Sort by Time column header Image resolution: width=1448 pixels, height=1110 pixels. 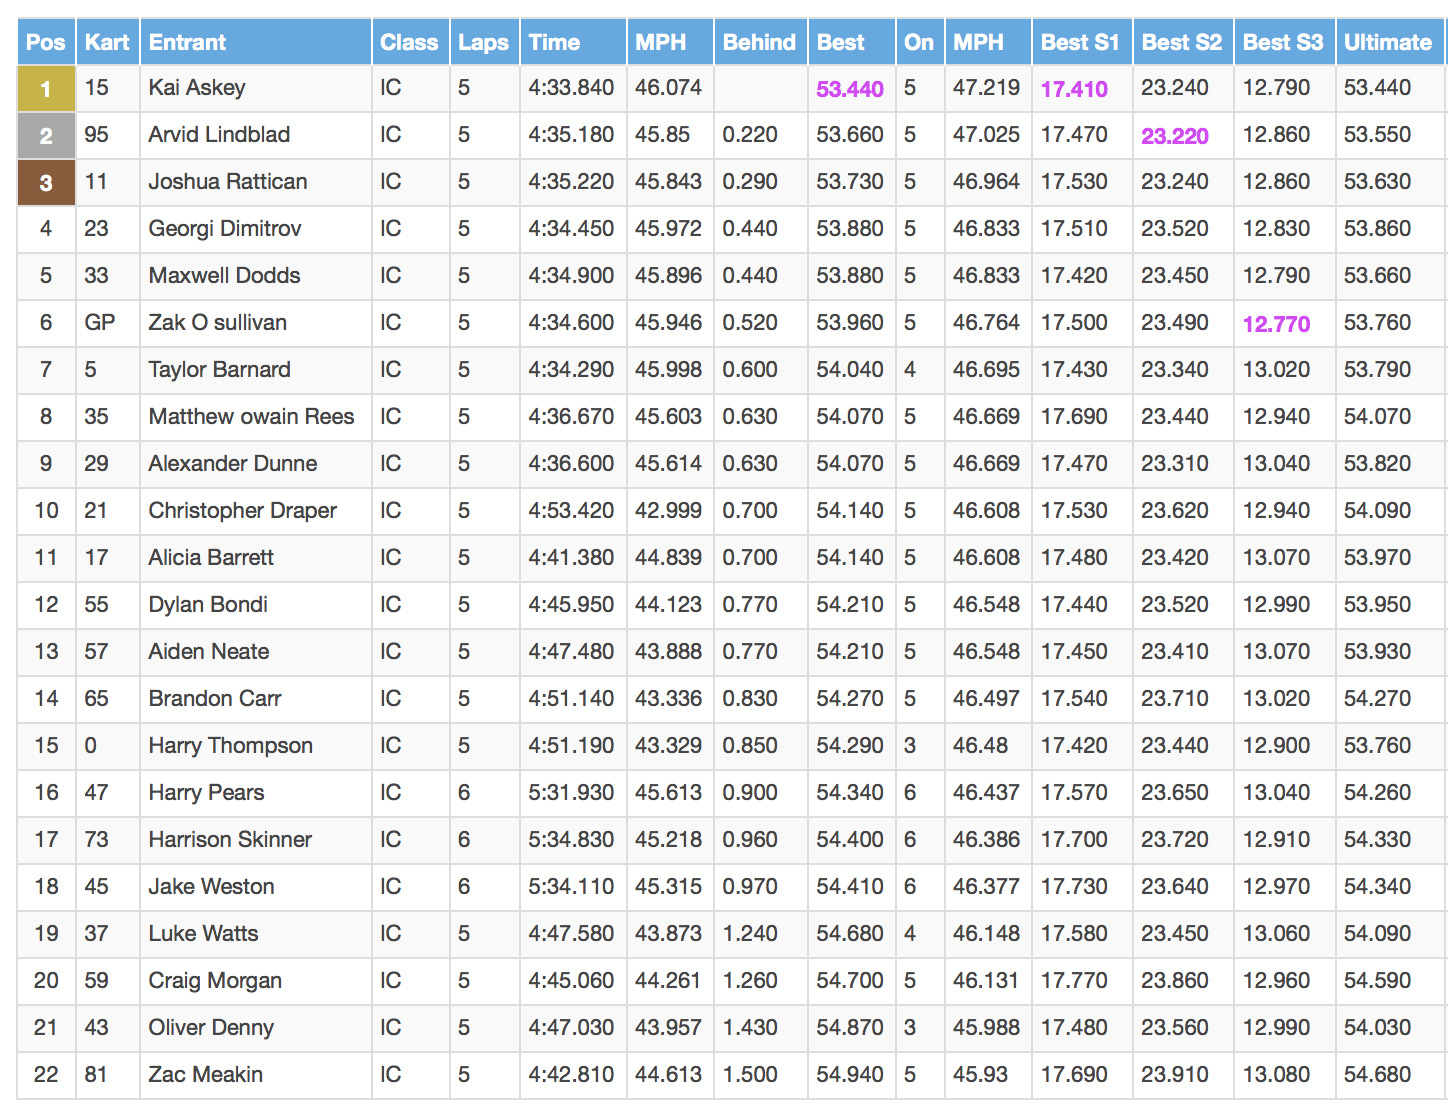(x=573, y=42)
